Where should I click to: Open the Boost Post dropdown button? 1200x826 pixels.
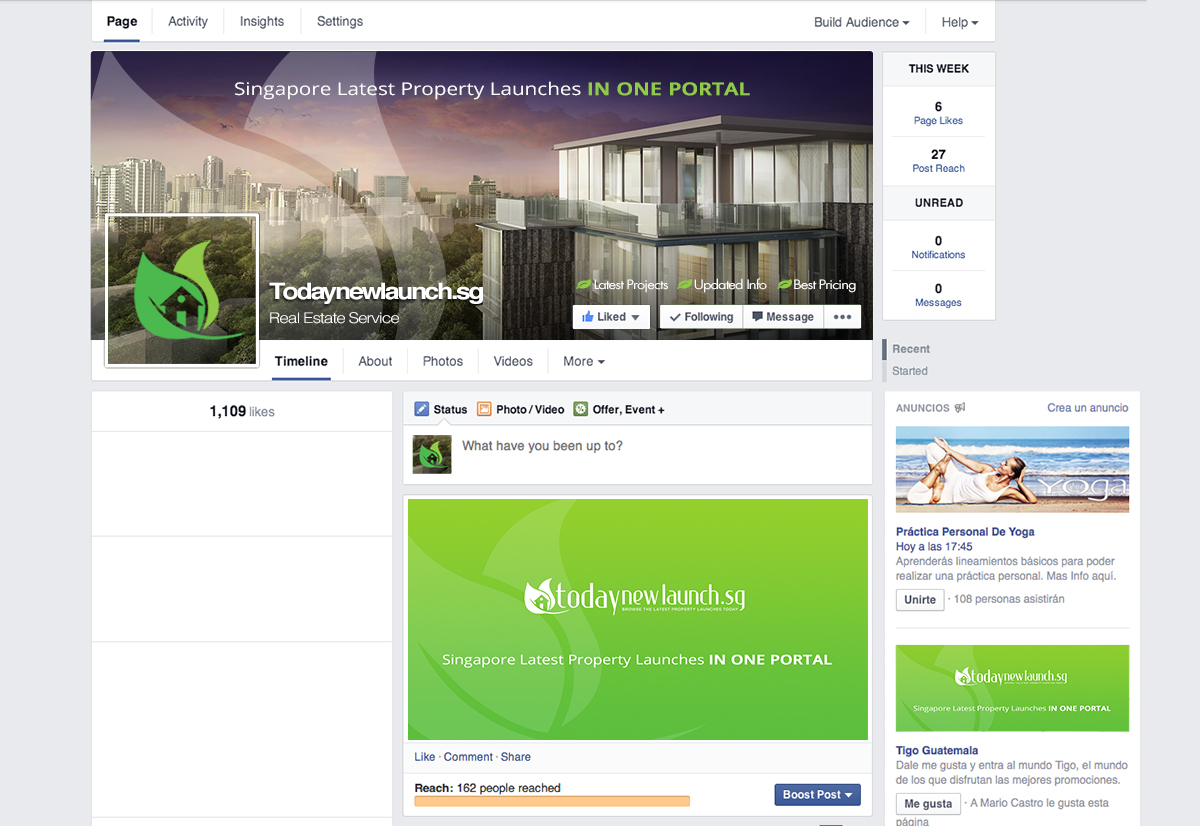tap(817, 795)
